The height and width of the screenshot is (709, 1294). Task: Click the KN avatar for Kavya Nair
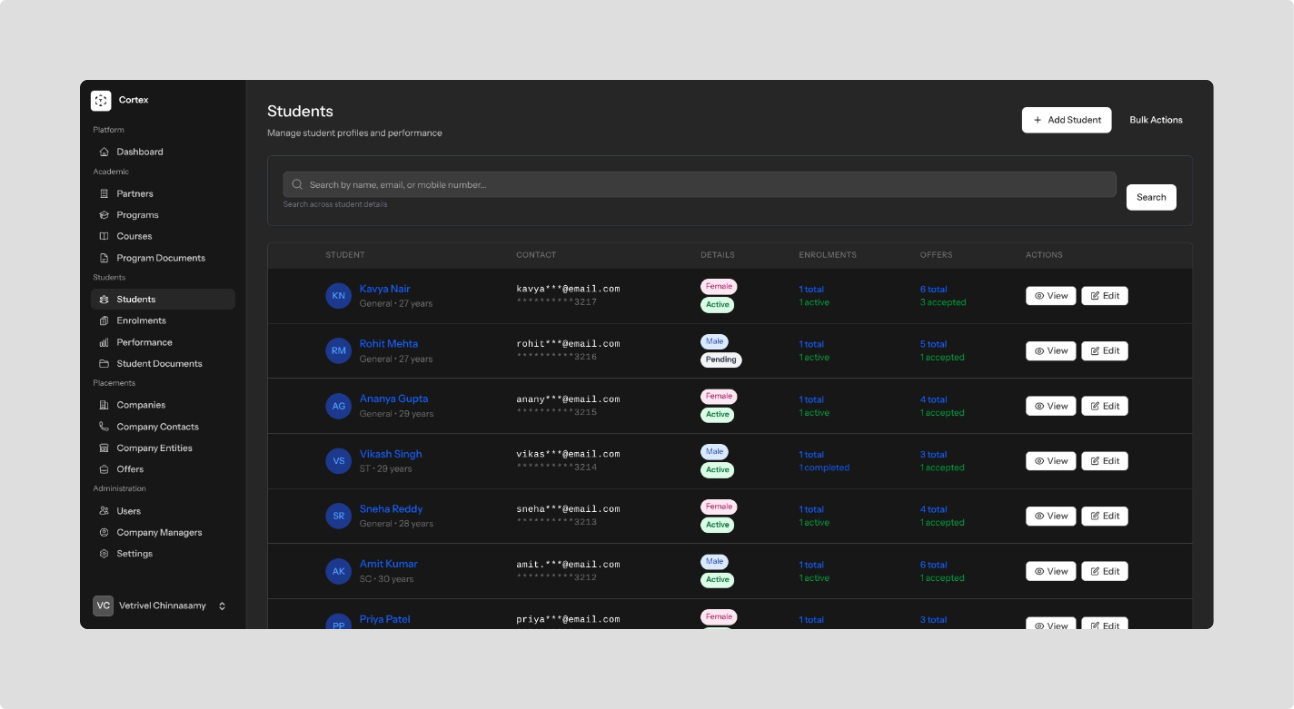pos(339,296)
